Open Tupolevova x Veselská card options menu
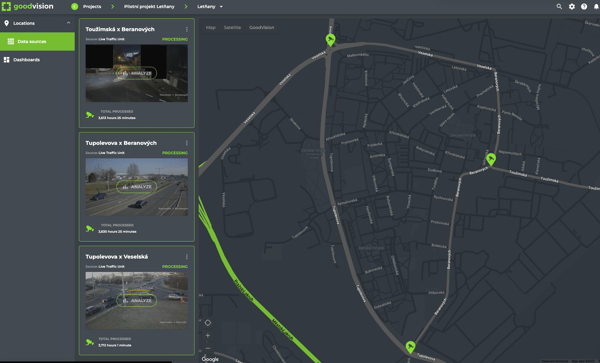Image resolution: width=600 pixels, height=363 pixels. click(x=187, y=257)
